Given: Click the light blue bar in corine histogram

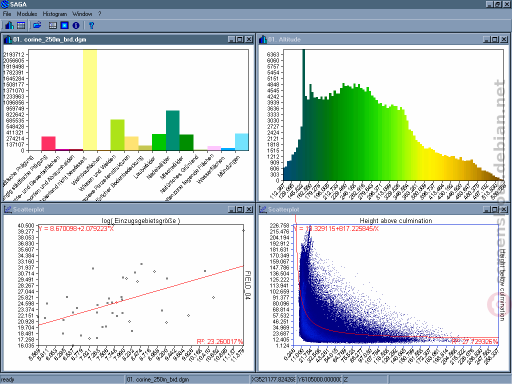Looking at the screenshot, I should (x=242, y=142).
